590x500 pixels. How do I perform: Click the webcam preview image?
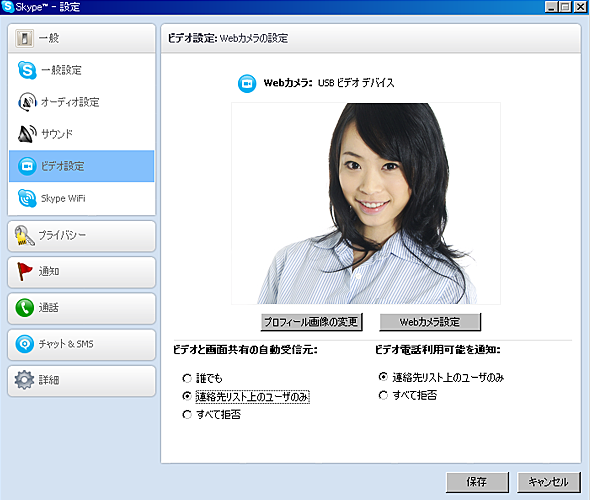pyautogui.click(x=366, y=203)
